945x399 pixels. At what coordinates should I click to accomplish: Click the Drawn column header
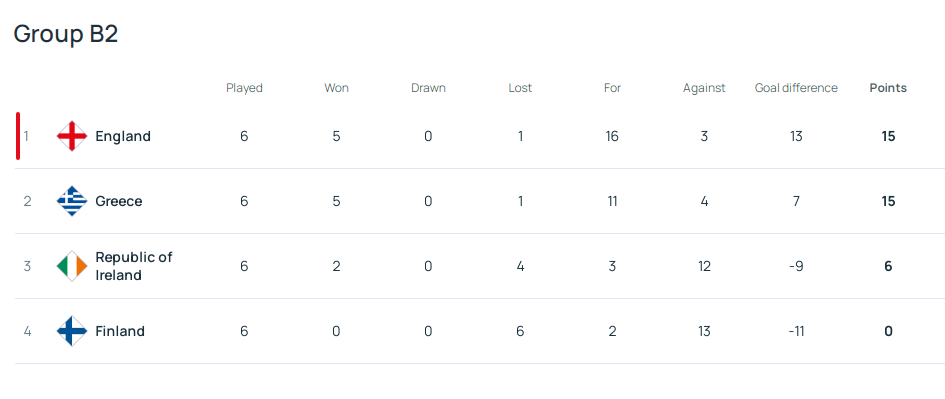tap(429, 88)
